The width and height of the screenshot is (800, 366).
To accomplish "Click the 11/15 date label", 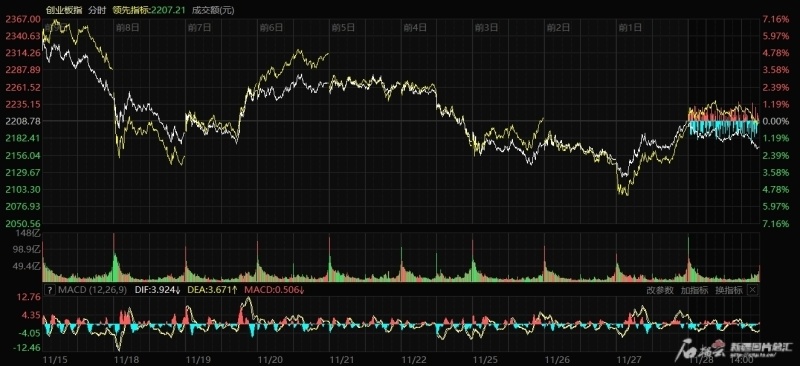I will tap(55, 360).
